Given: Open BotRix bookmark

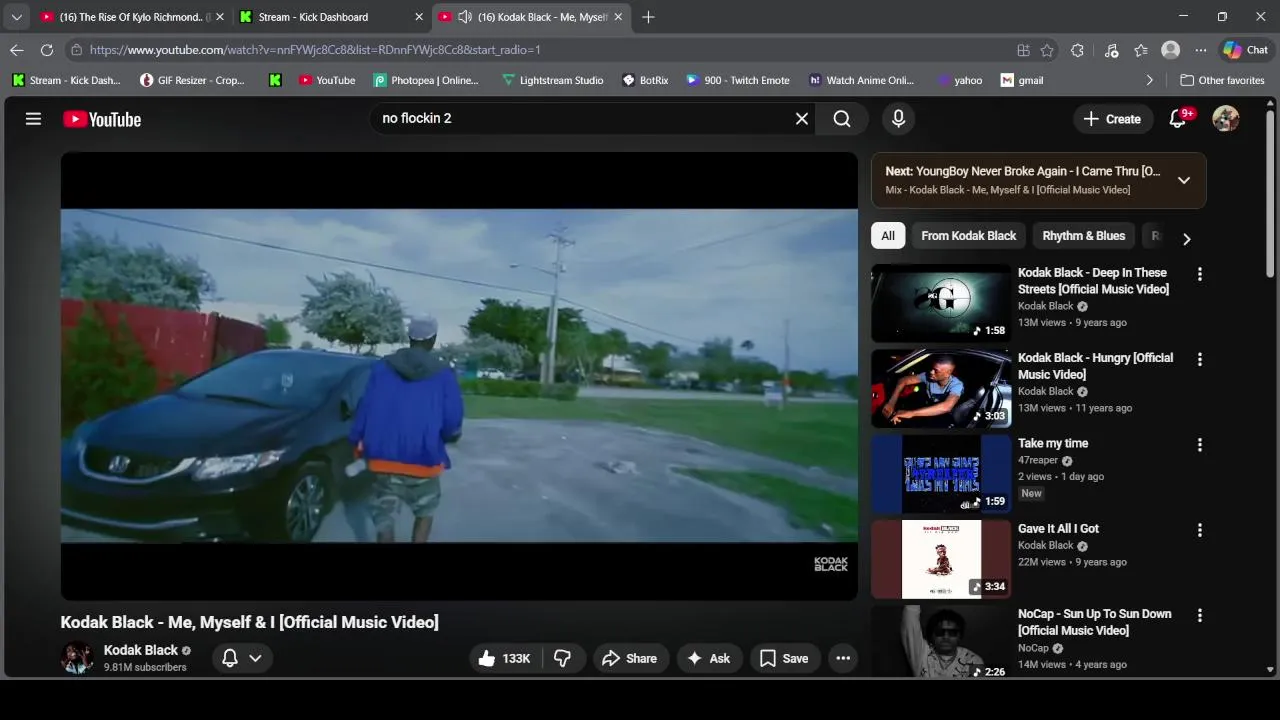Looking at the screenshot, I should (645, 80).
